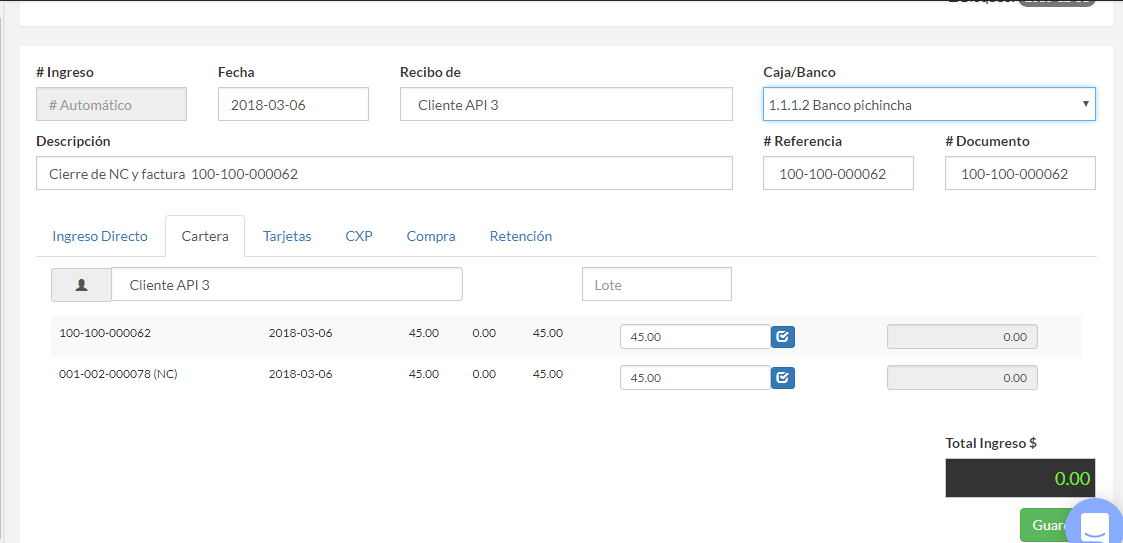Click the Caja/Banco label
This screenshot has width=1123, height=543.
[799, 72]
